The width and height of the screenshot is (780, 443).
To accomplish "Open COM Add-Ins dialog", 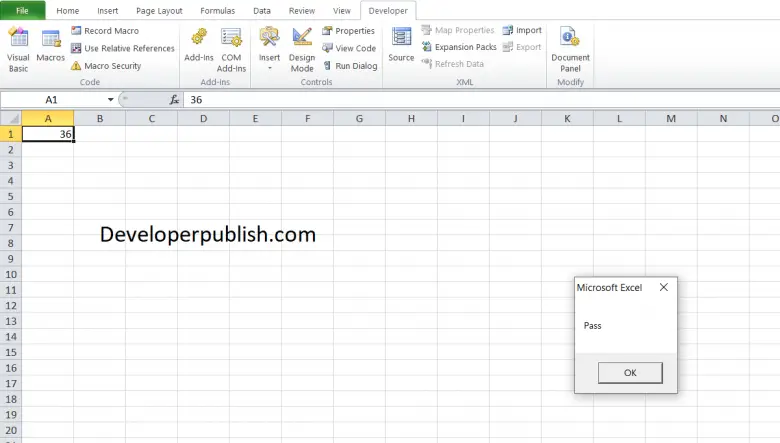I will (232, 48).
